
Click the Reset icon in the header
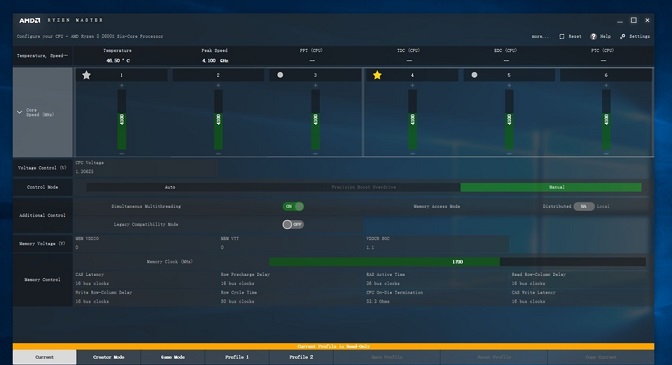562,36
